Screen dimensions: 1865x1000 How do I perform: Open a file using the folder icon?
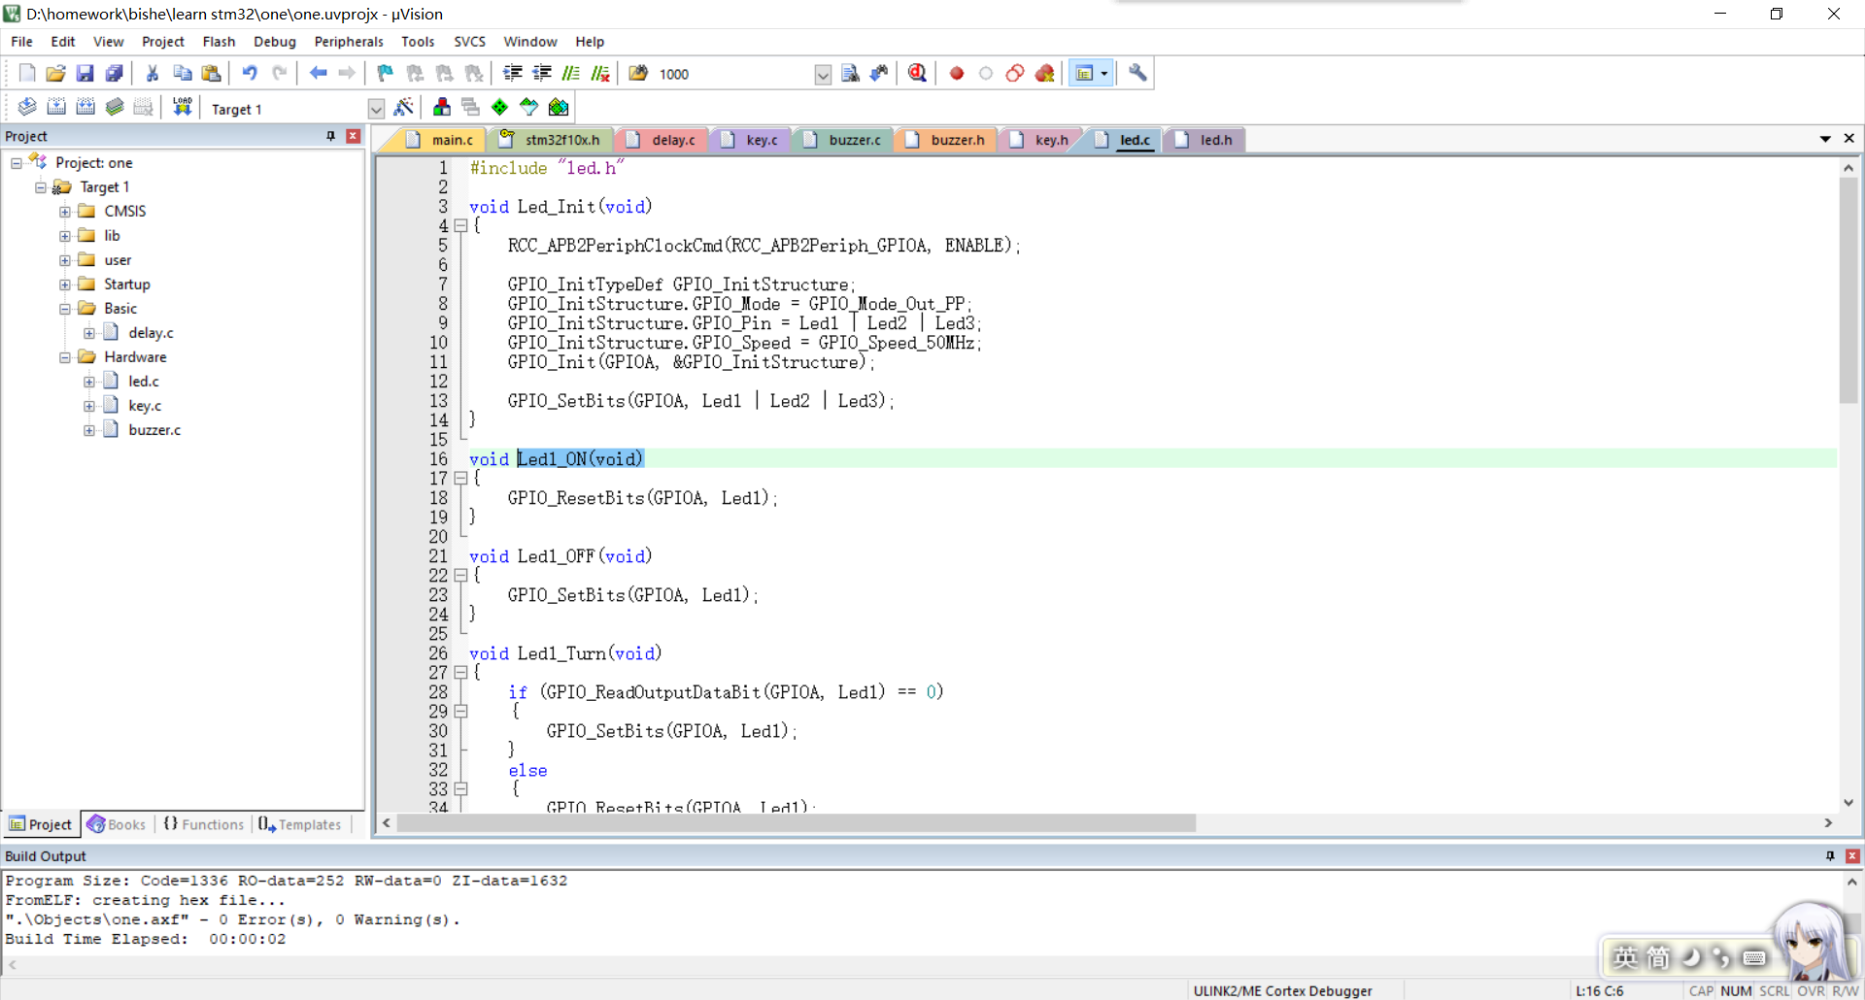click(x=56, y=73)
